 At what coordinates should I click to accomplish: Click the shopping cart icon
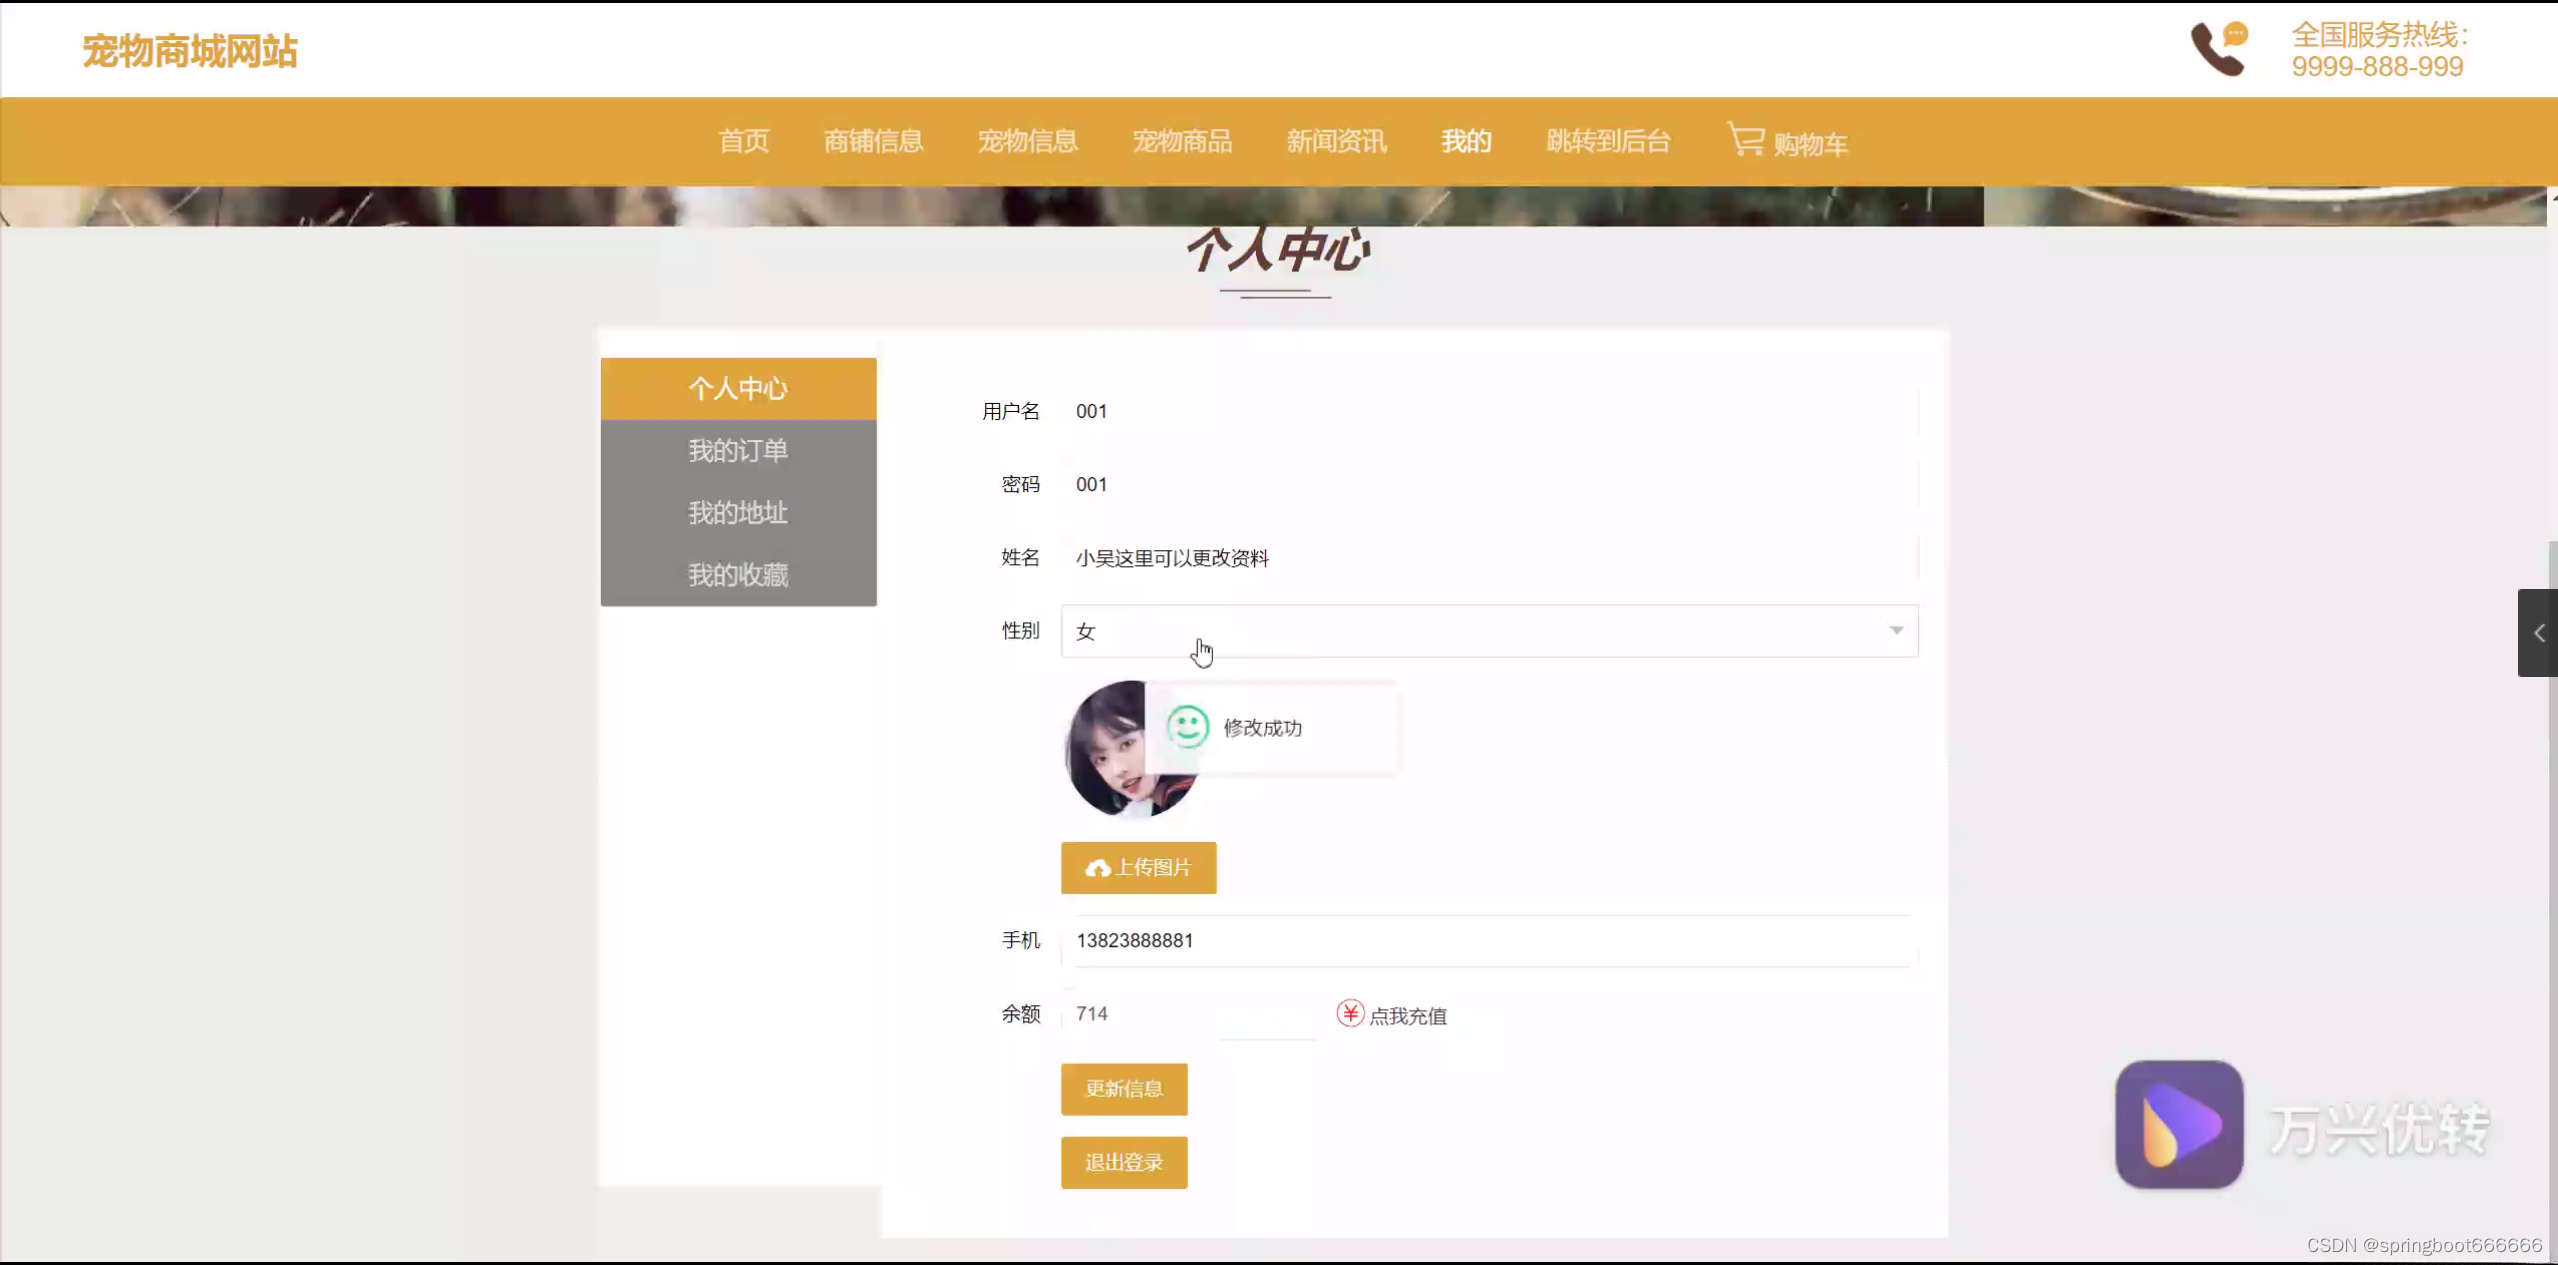pyautogui.click(x=1746, y=139)
